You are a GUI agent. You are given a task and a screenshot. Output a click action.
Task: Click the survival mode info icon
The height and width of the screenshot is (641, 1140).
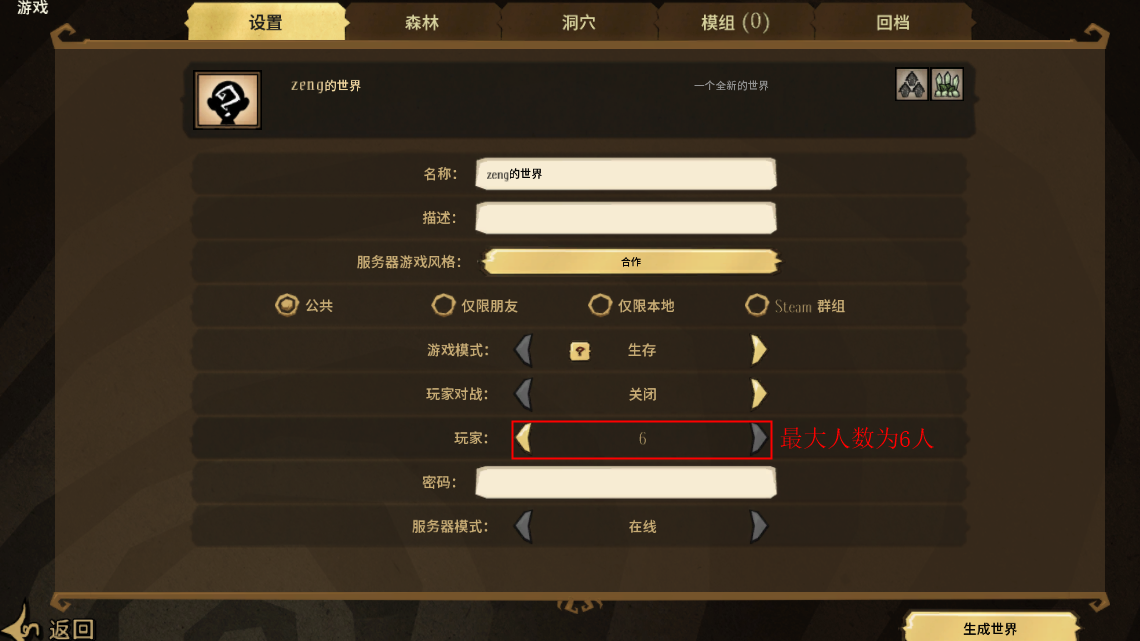coord(579,351)
